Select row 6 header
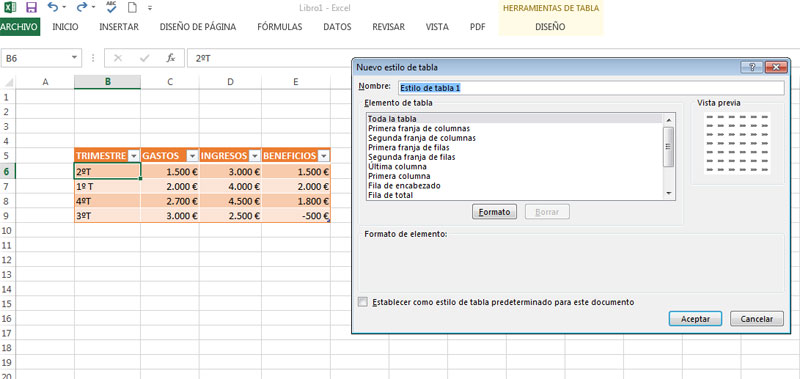800x379 pixels. pos(8,171)
